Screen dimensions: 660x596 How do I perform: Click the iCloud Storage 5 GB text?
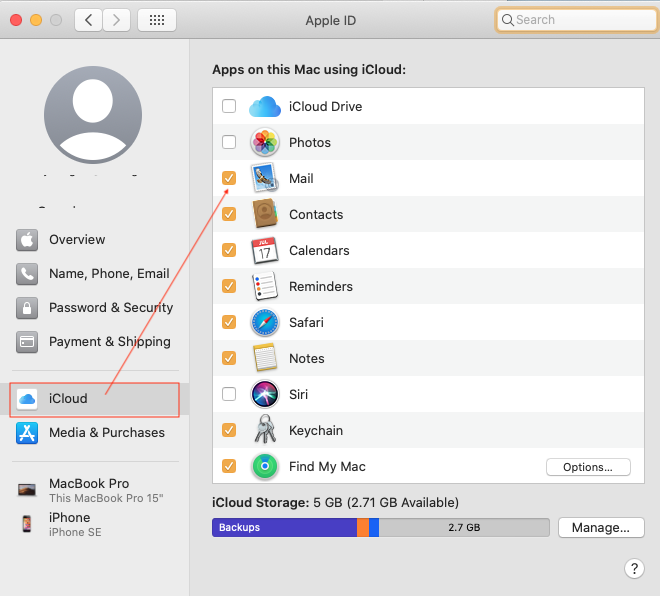click(335, 503)
